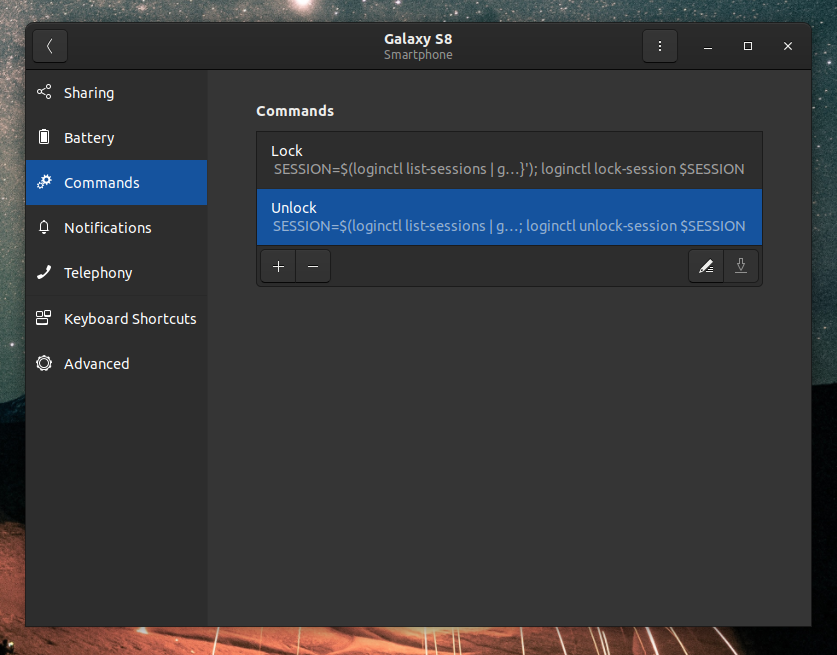
Task: Minimize the Galaxy S8 settings window
Action: [x=708, y=46]
